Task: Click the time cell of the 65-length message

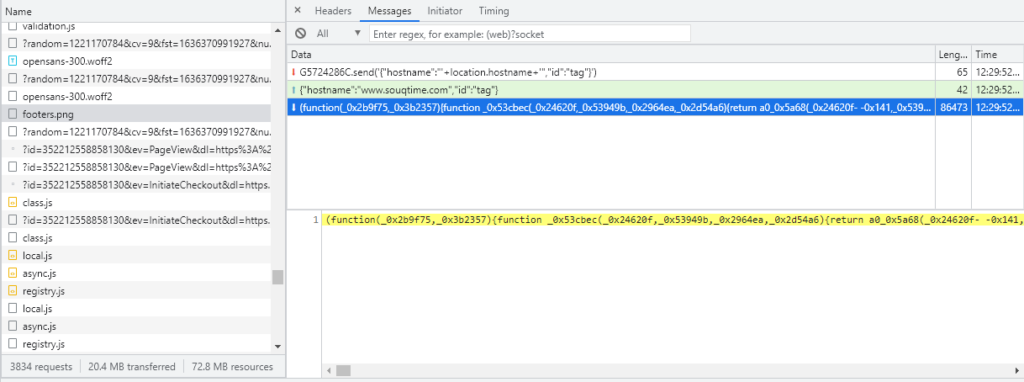Action: tap(997, 72)
